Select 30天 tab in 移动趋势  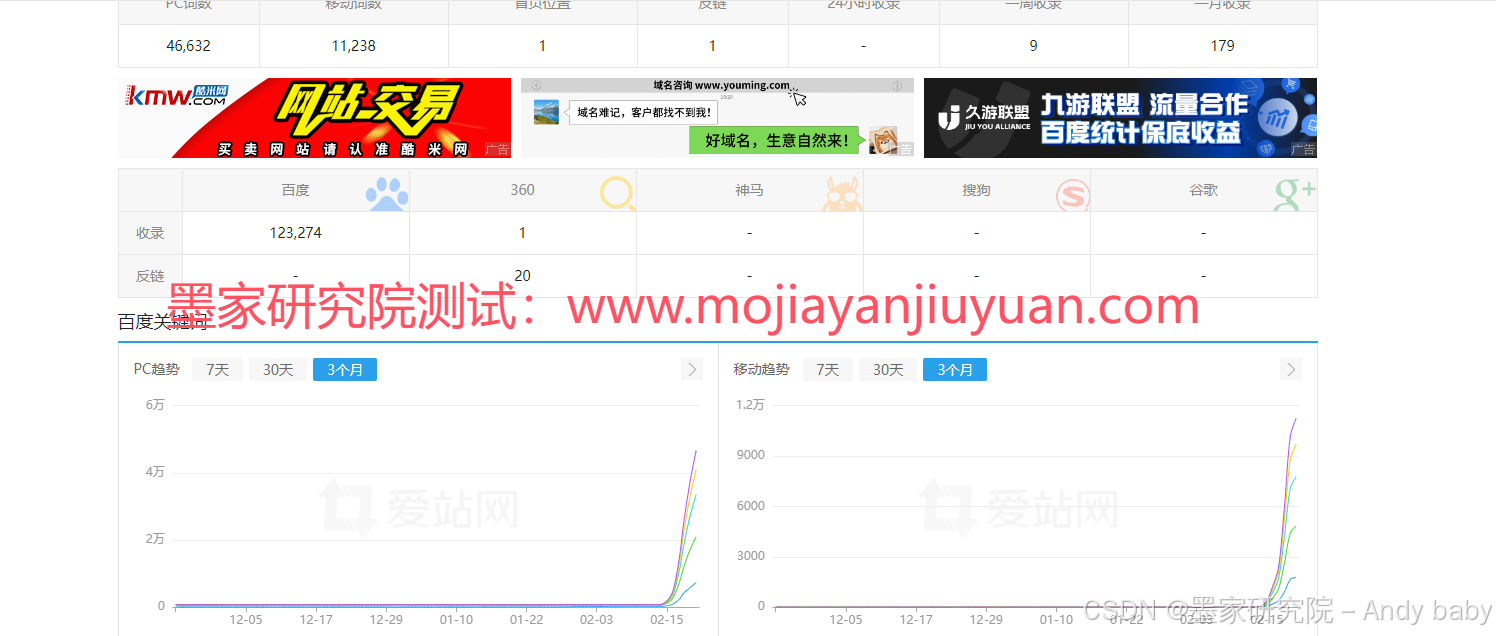pyautogui.click(x=888, y=370)
